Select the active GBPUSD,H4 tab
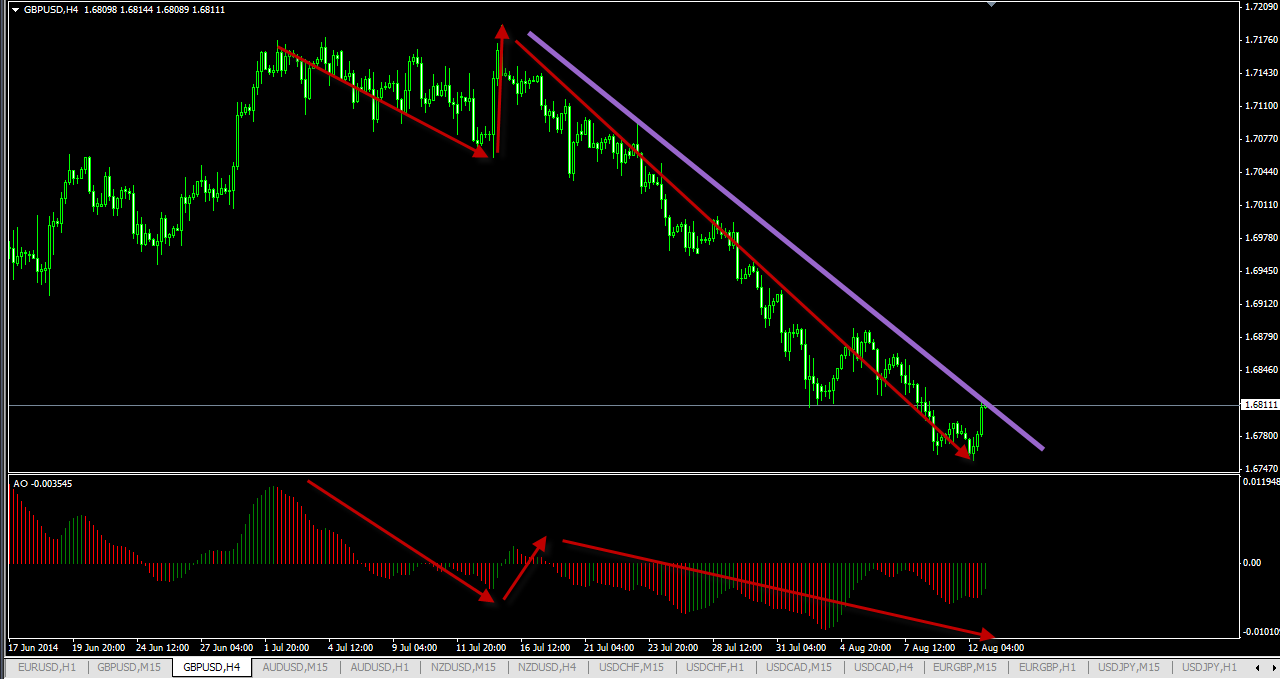This screenshot has width=1280, height=679. (x=211, y=667)
